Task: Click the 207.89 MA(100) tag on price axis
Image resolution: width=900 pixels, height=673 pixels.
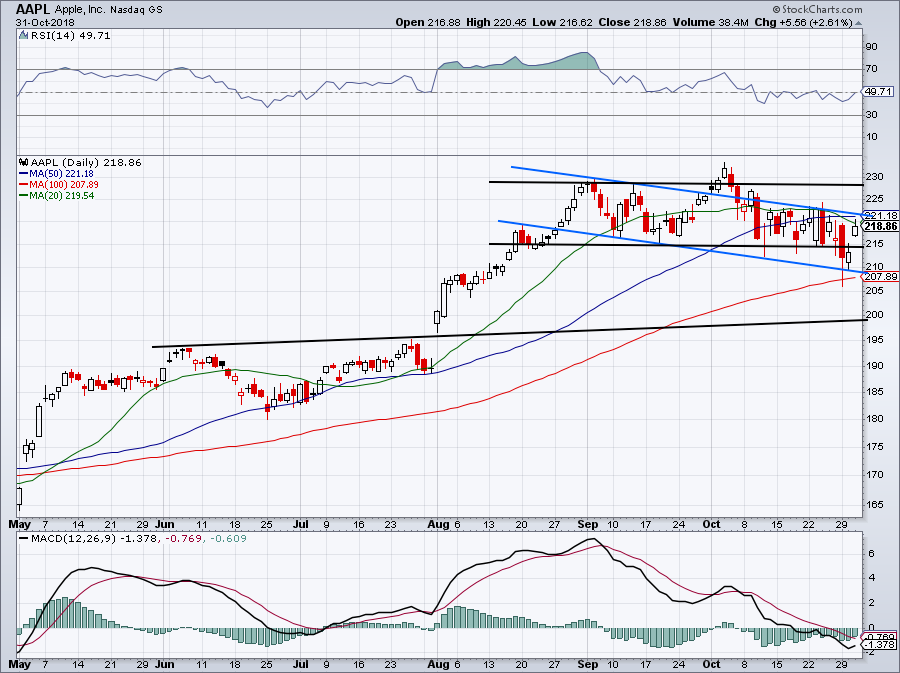Action: pos(880,277)
